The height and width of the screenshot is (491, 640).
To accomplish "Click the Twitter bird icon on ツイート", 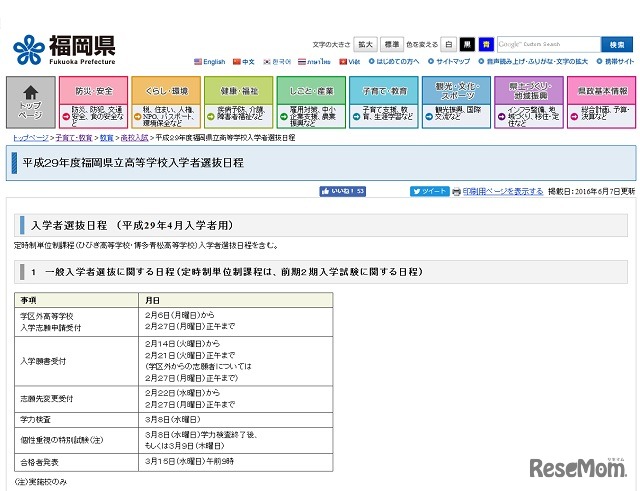I will point(417,191).
